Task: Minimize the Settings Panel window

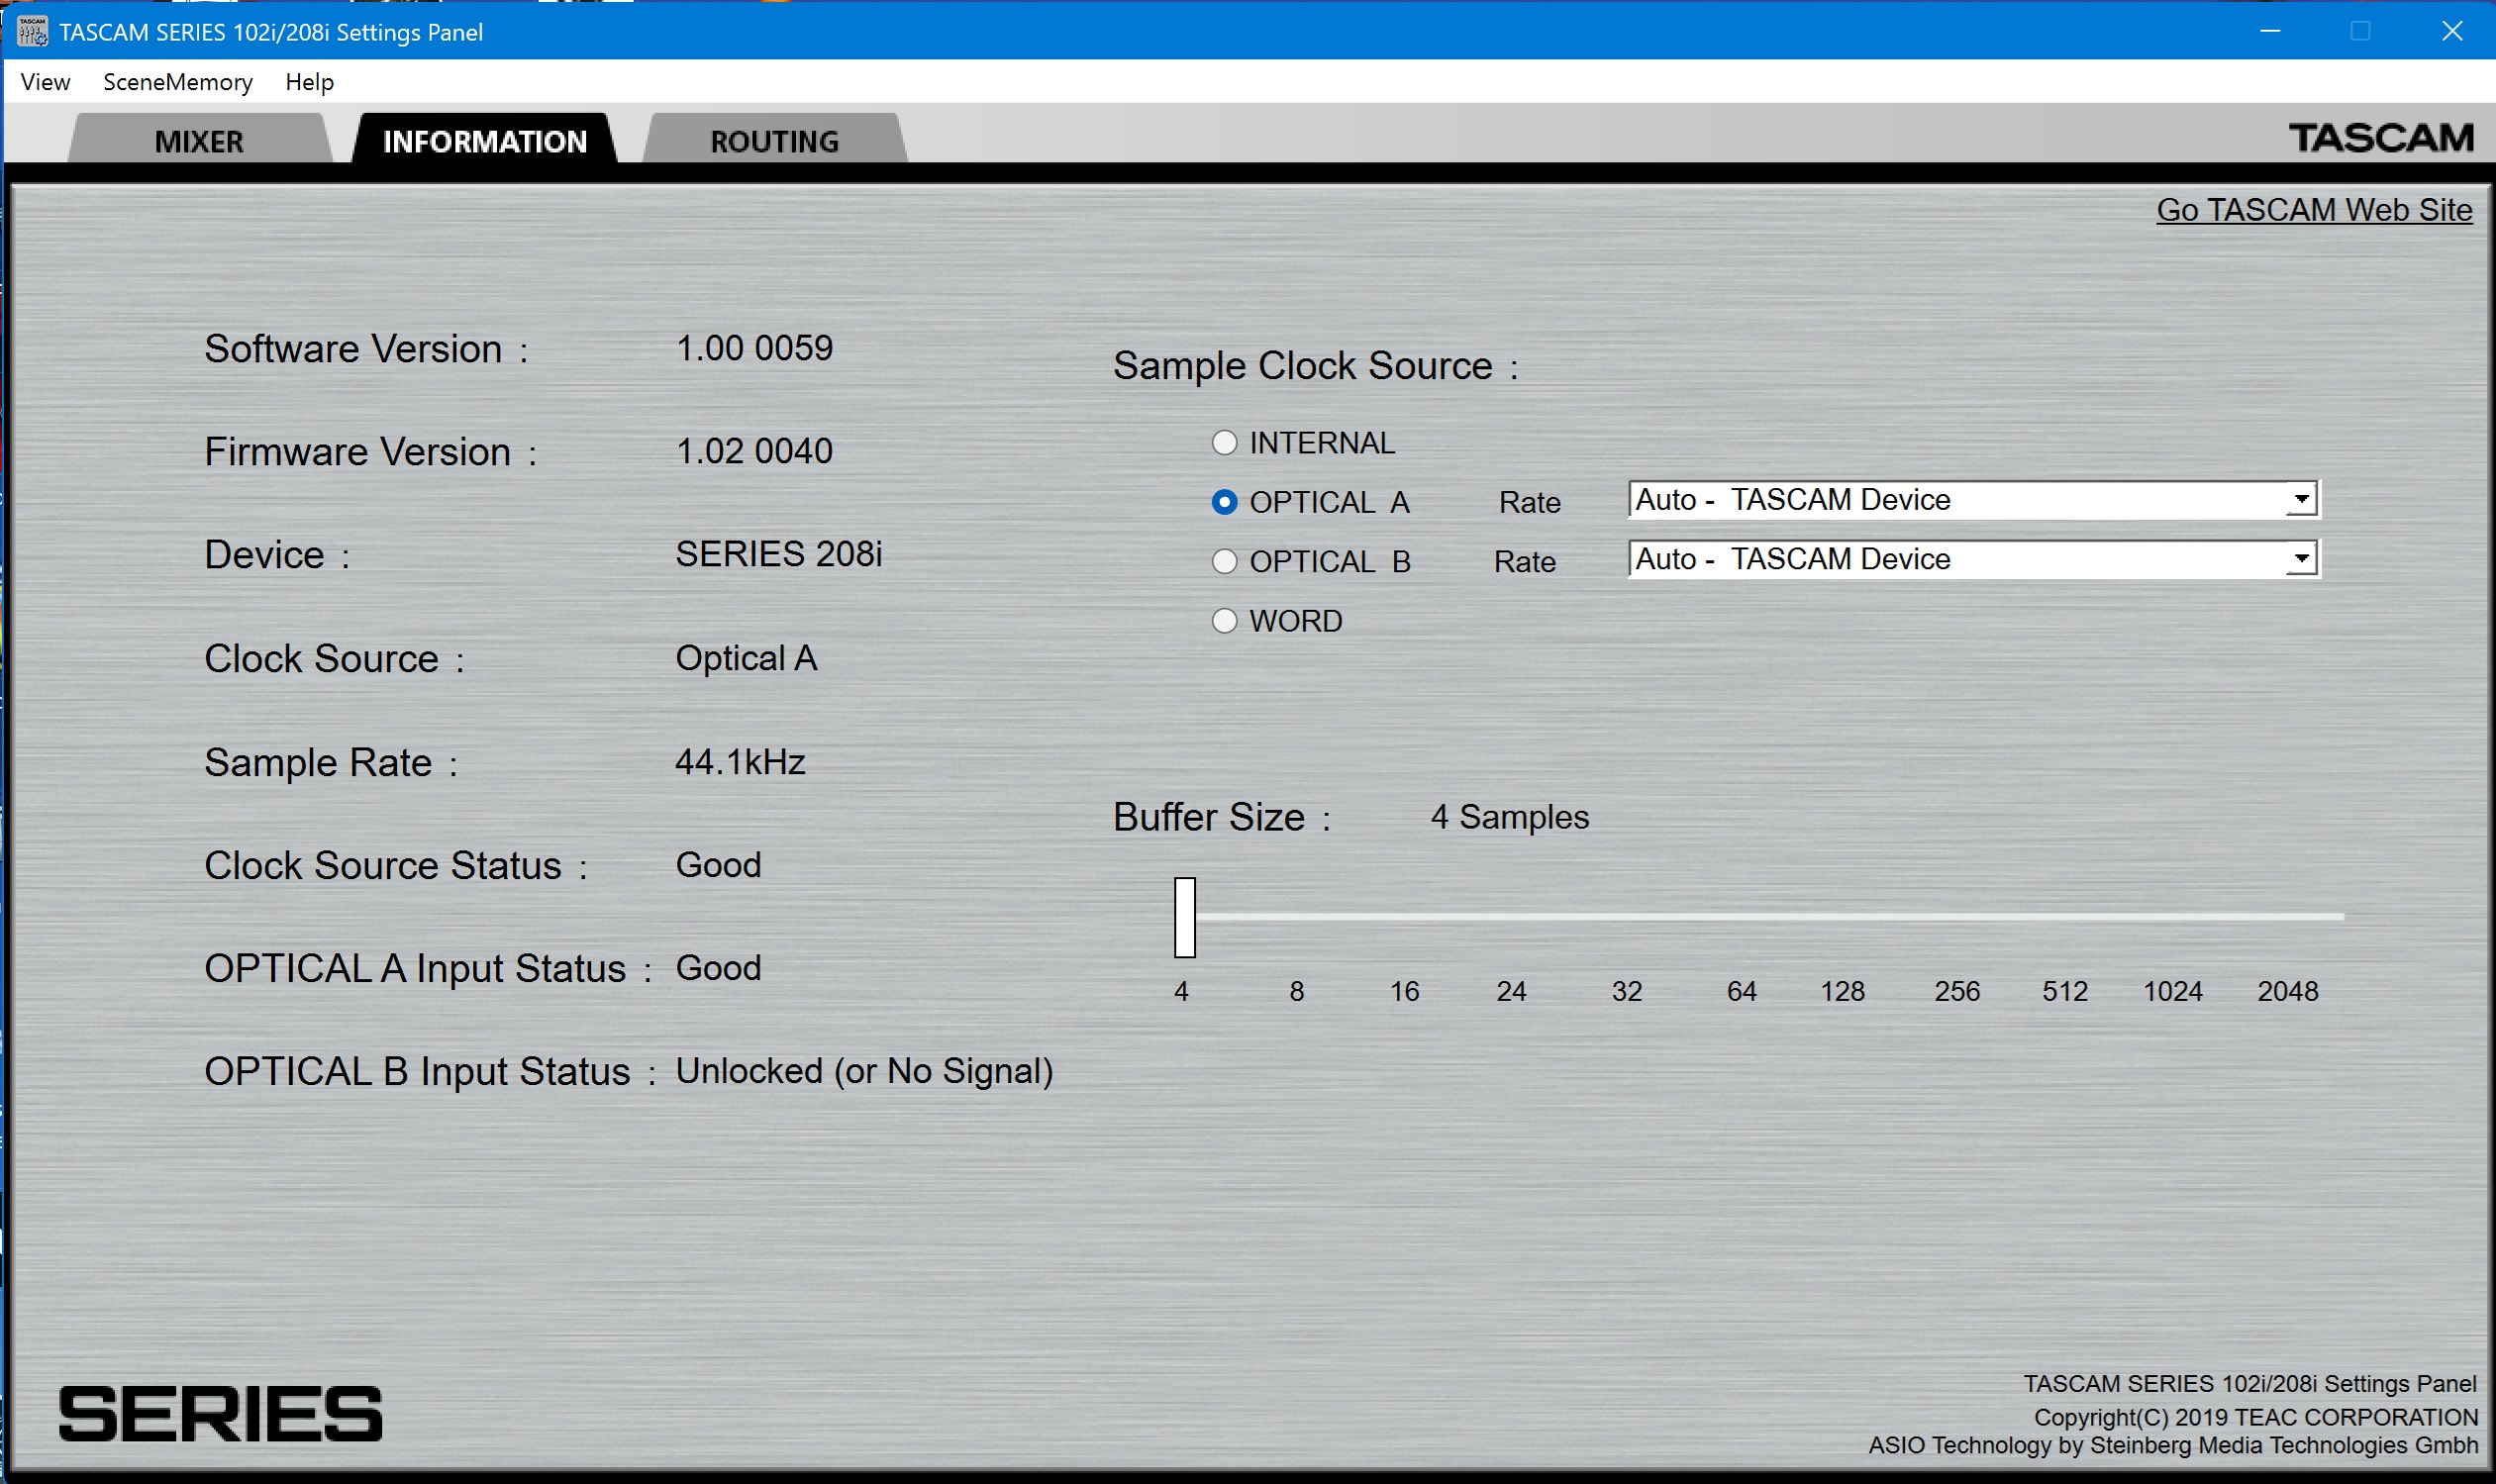Action: coord(2270,31)
